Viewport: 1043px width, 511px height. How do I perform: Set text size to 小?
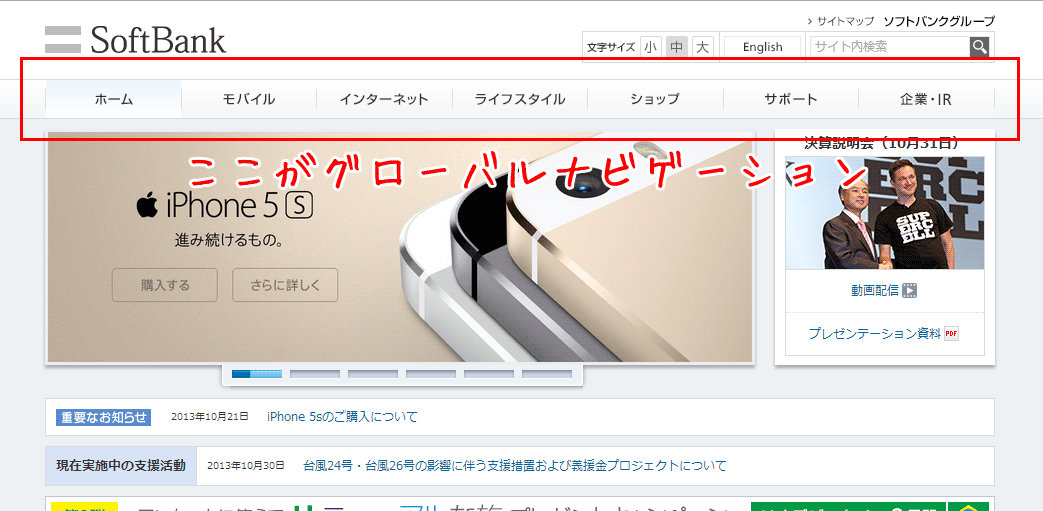(x=651, y=47)
